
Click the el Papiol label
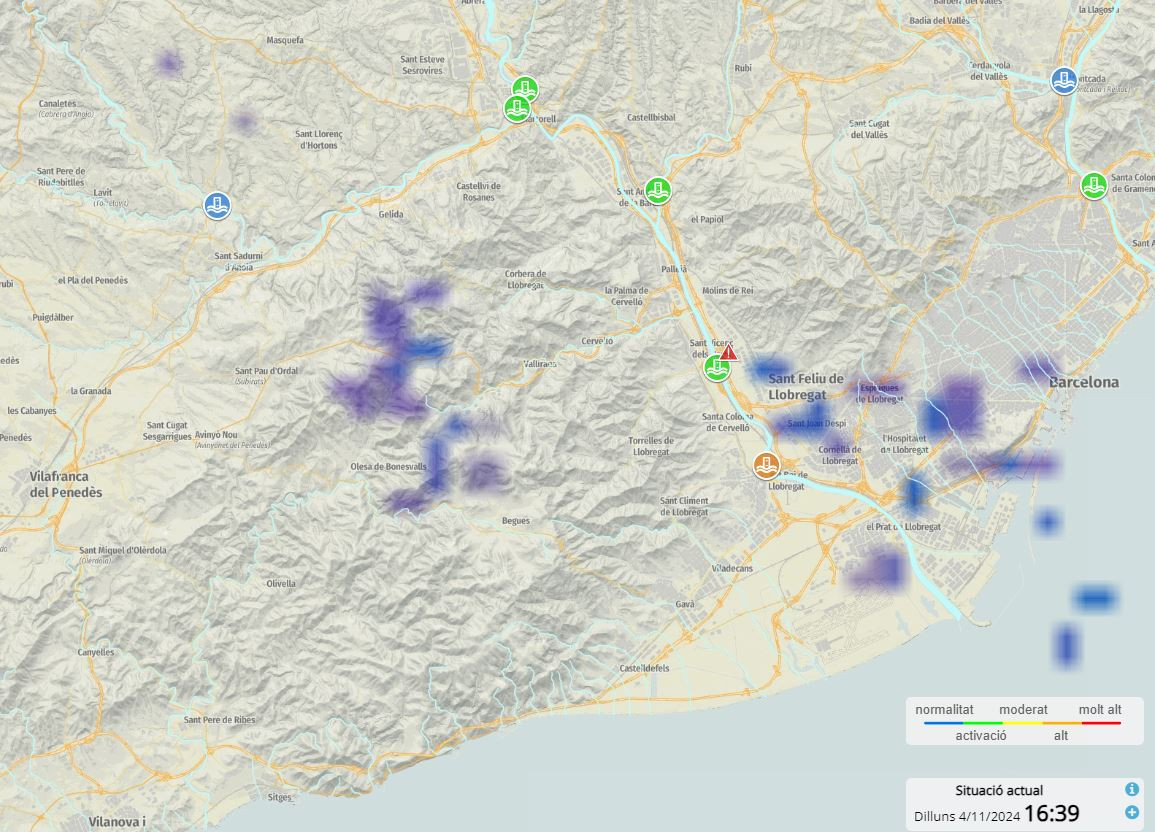coord(707,219)
